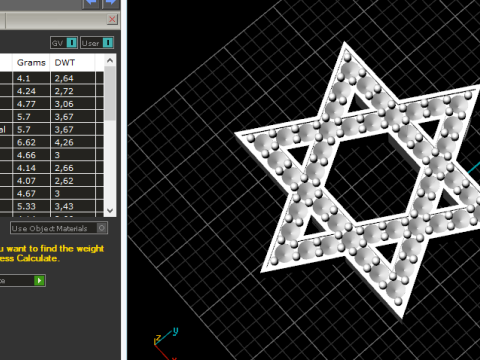
Task: Select the 4.77 grams cell
Action: 31,104
